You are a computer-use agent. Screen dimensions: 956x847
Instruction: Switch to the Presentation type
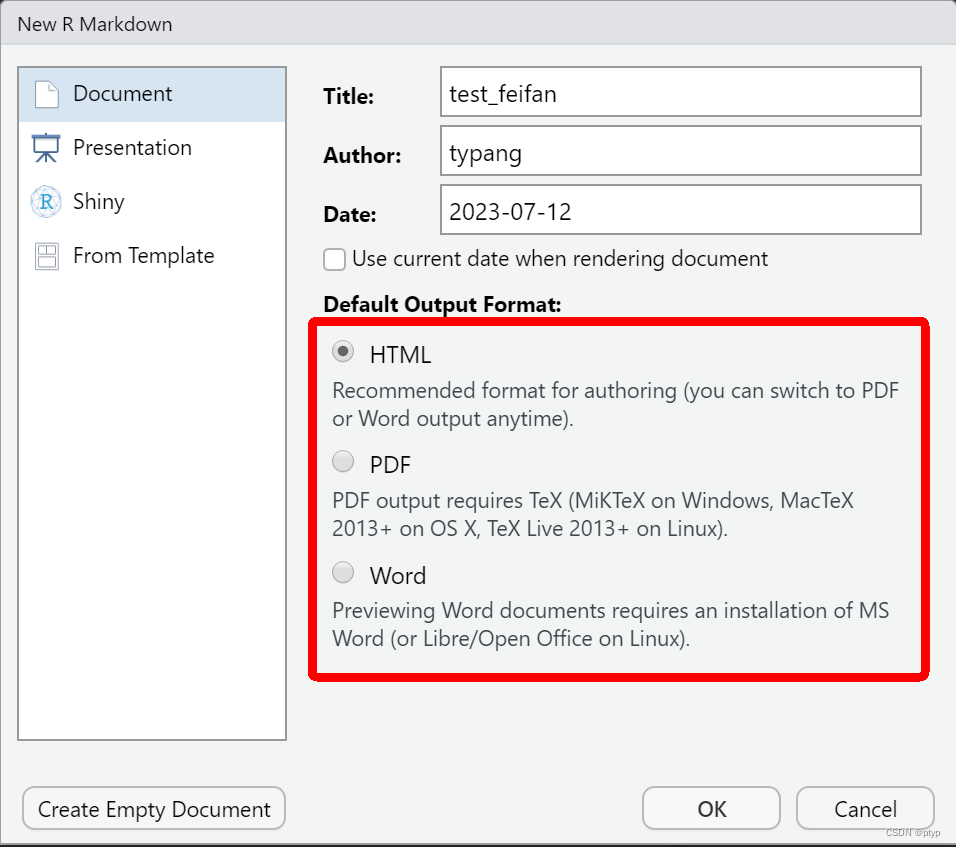tap(152, 148)
